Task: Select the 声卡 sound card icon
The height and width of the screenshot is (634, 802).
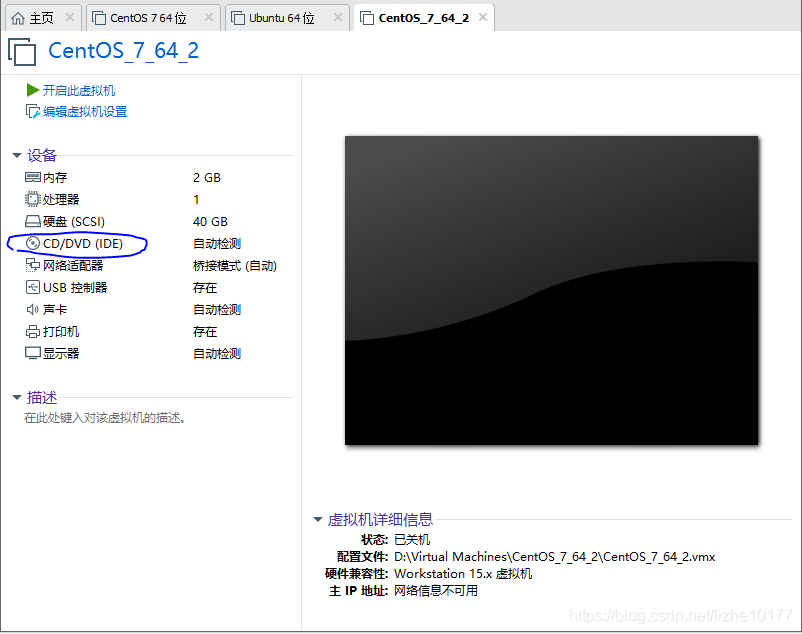Action: 33,309
